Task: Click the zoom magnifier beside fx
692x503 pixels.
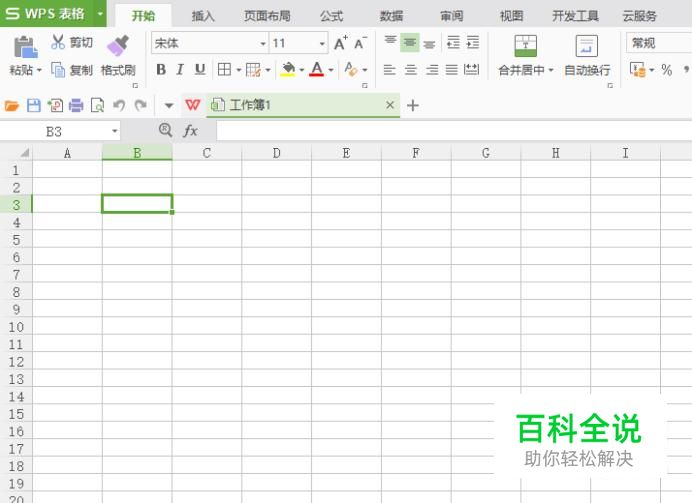Action: pos(165,130)
